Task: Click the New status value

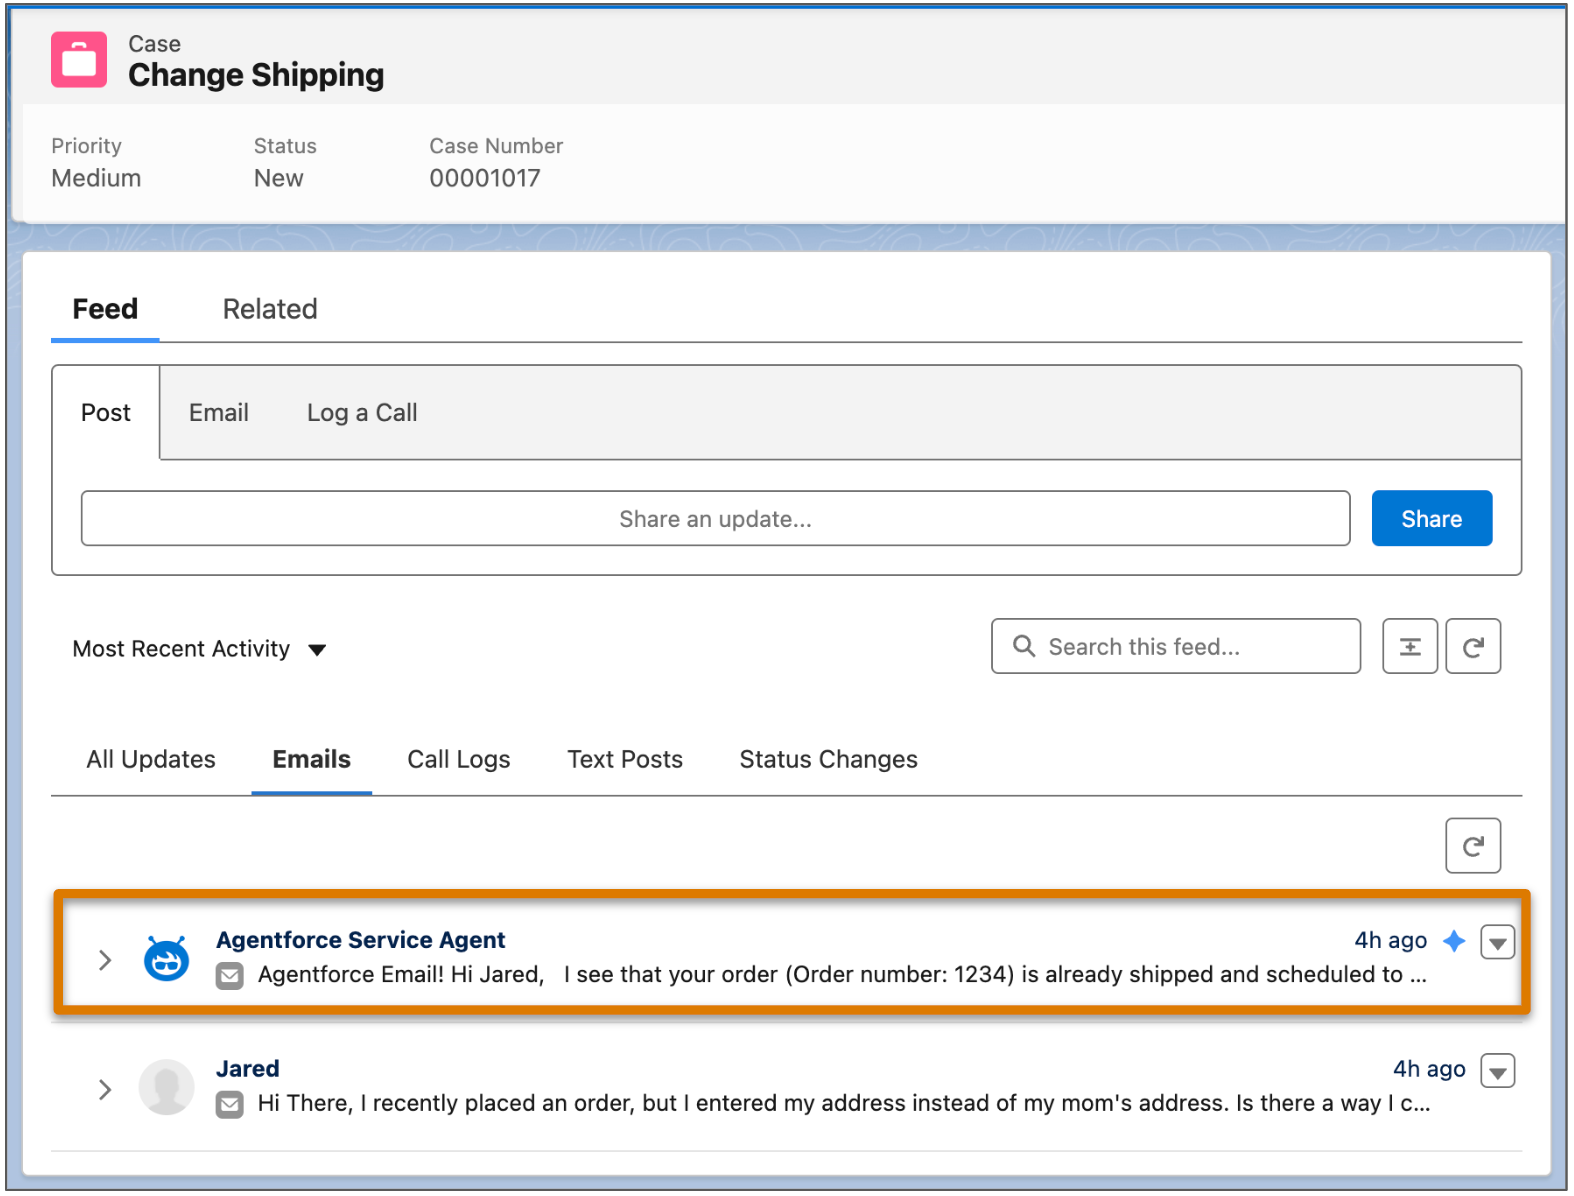Action: pos(279,178)
